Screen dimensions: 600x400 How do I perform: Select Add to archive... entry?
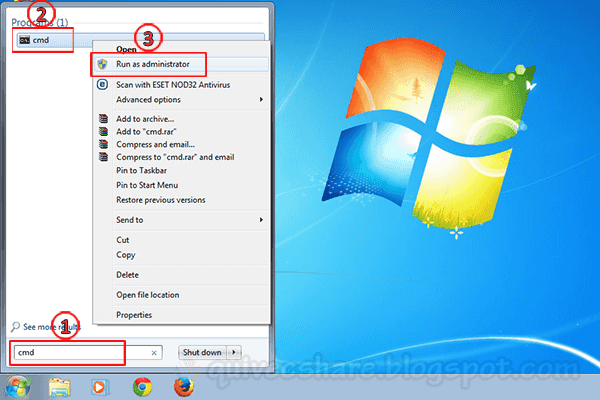[145, 119]
